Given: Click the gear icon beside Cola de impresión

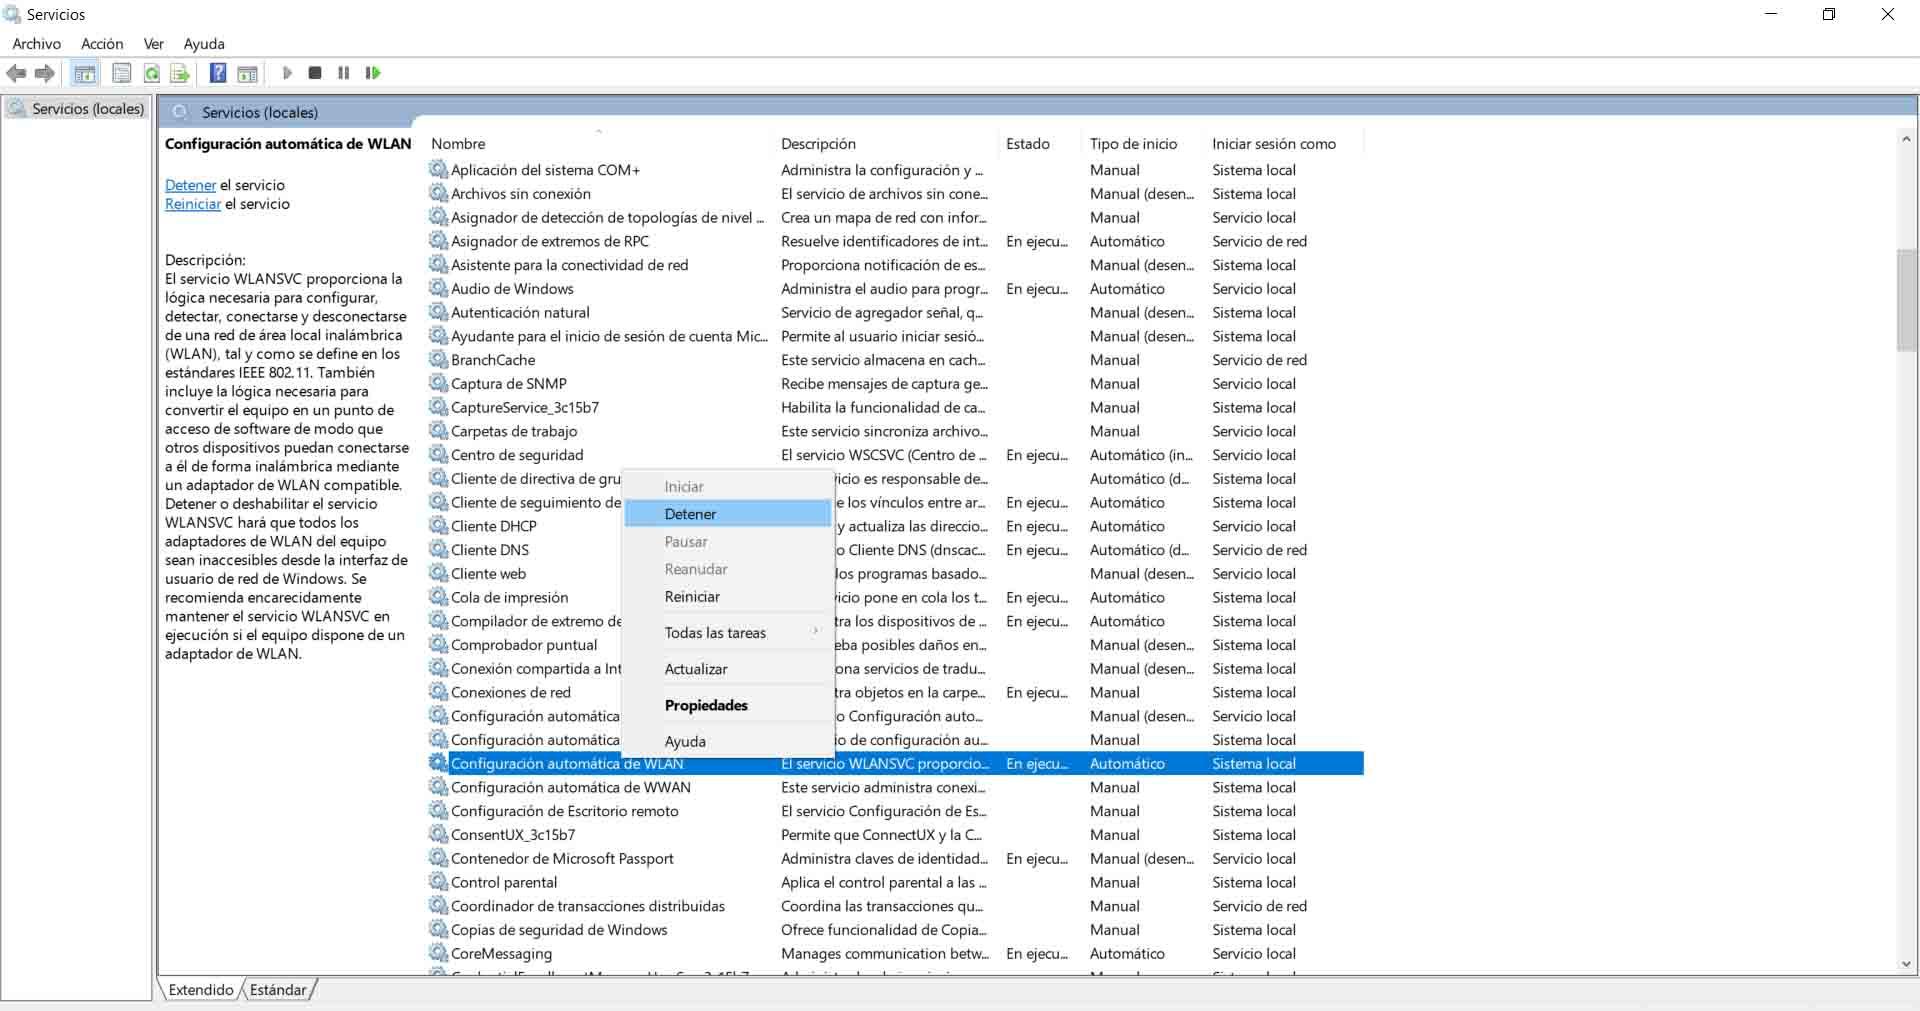Looking at the screenshot, I should 438,597.
